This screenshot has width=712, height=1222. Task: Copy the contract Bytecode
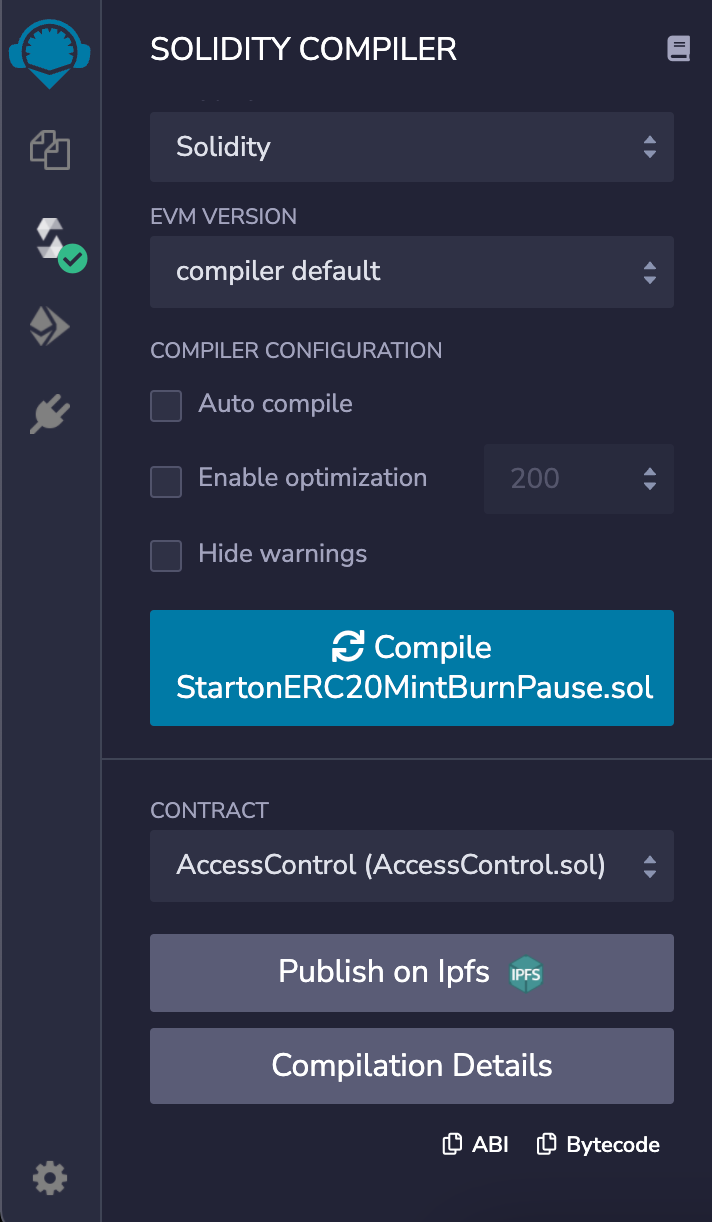click(597, 1144)
